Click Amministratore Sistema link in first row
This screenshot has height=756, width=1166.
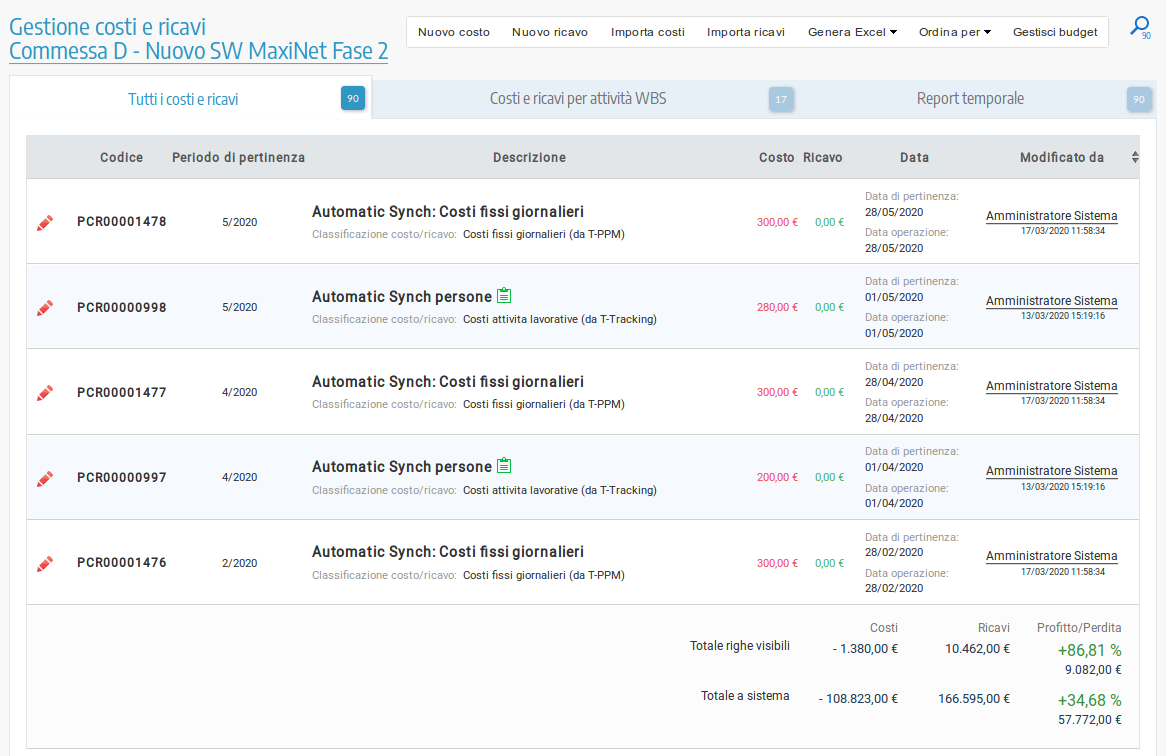coord(1051,216)
